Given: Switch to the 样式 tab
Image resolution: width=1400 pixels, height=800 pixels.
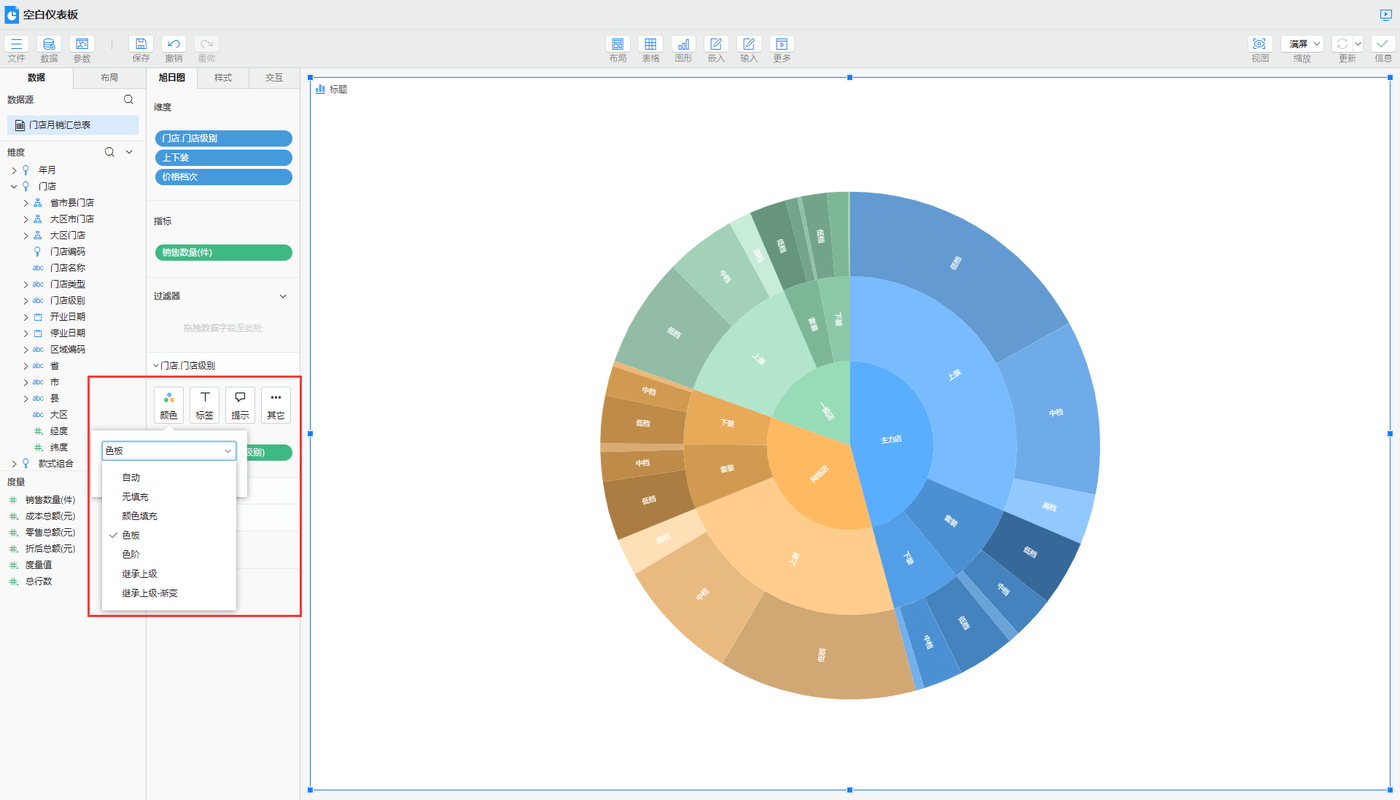Looking at the screenshot, I should click(223, 78).
